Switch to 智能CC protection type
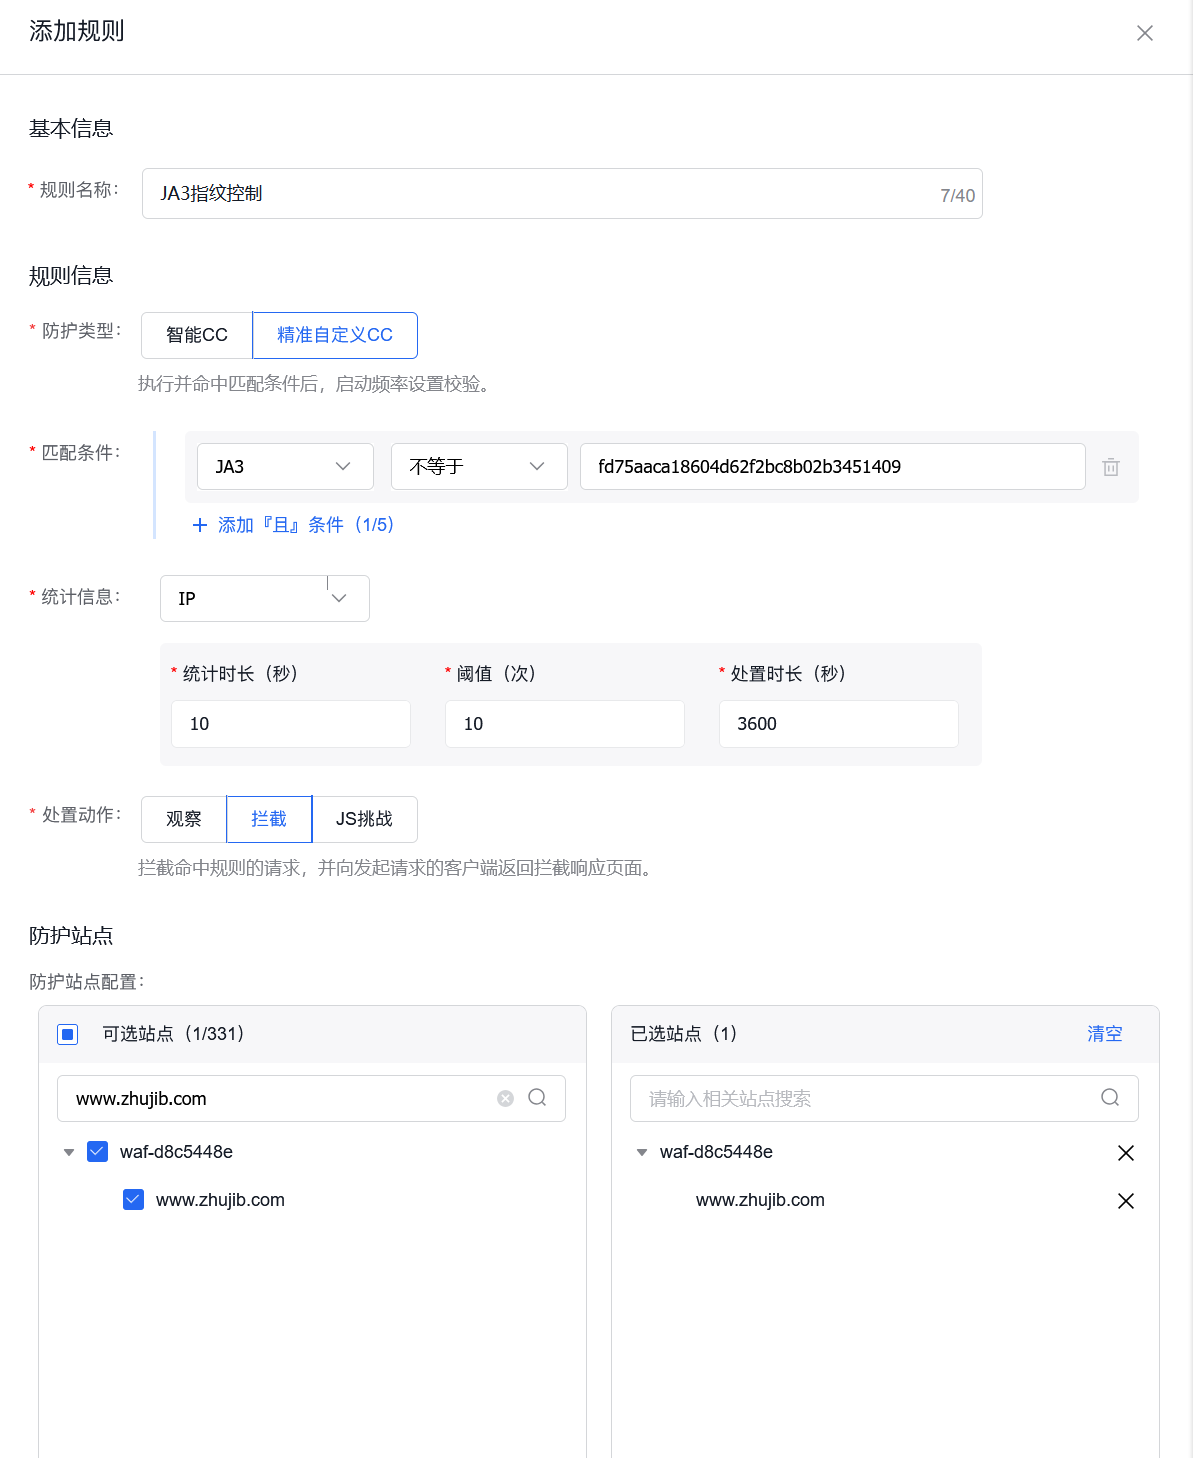The width and height of the screenshot is (1193, 1458). [x=196, y=335]
